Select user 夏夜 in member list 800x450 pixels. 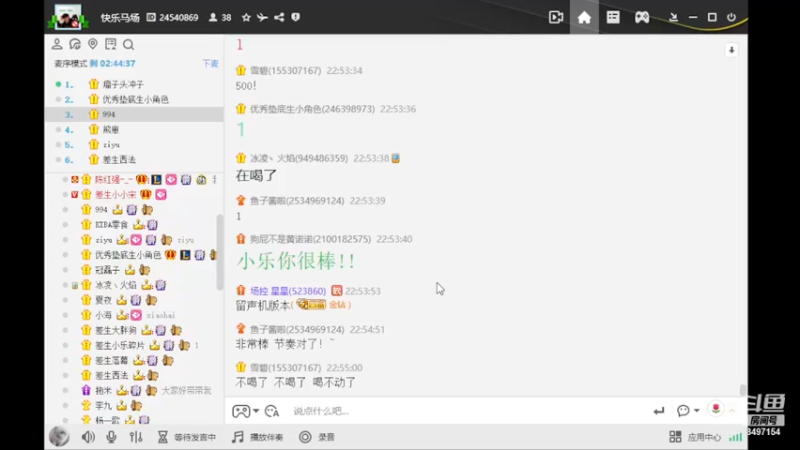point(103,300)
